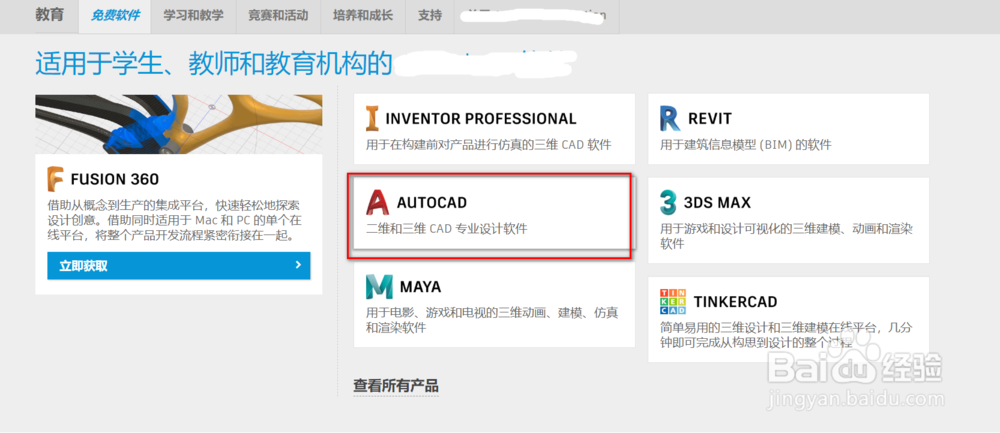Click Revit description 用于建筑信息模型 (BIM) 的软件

coord(746,145)
